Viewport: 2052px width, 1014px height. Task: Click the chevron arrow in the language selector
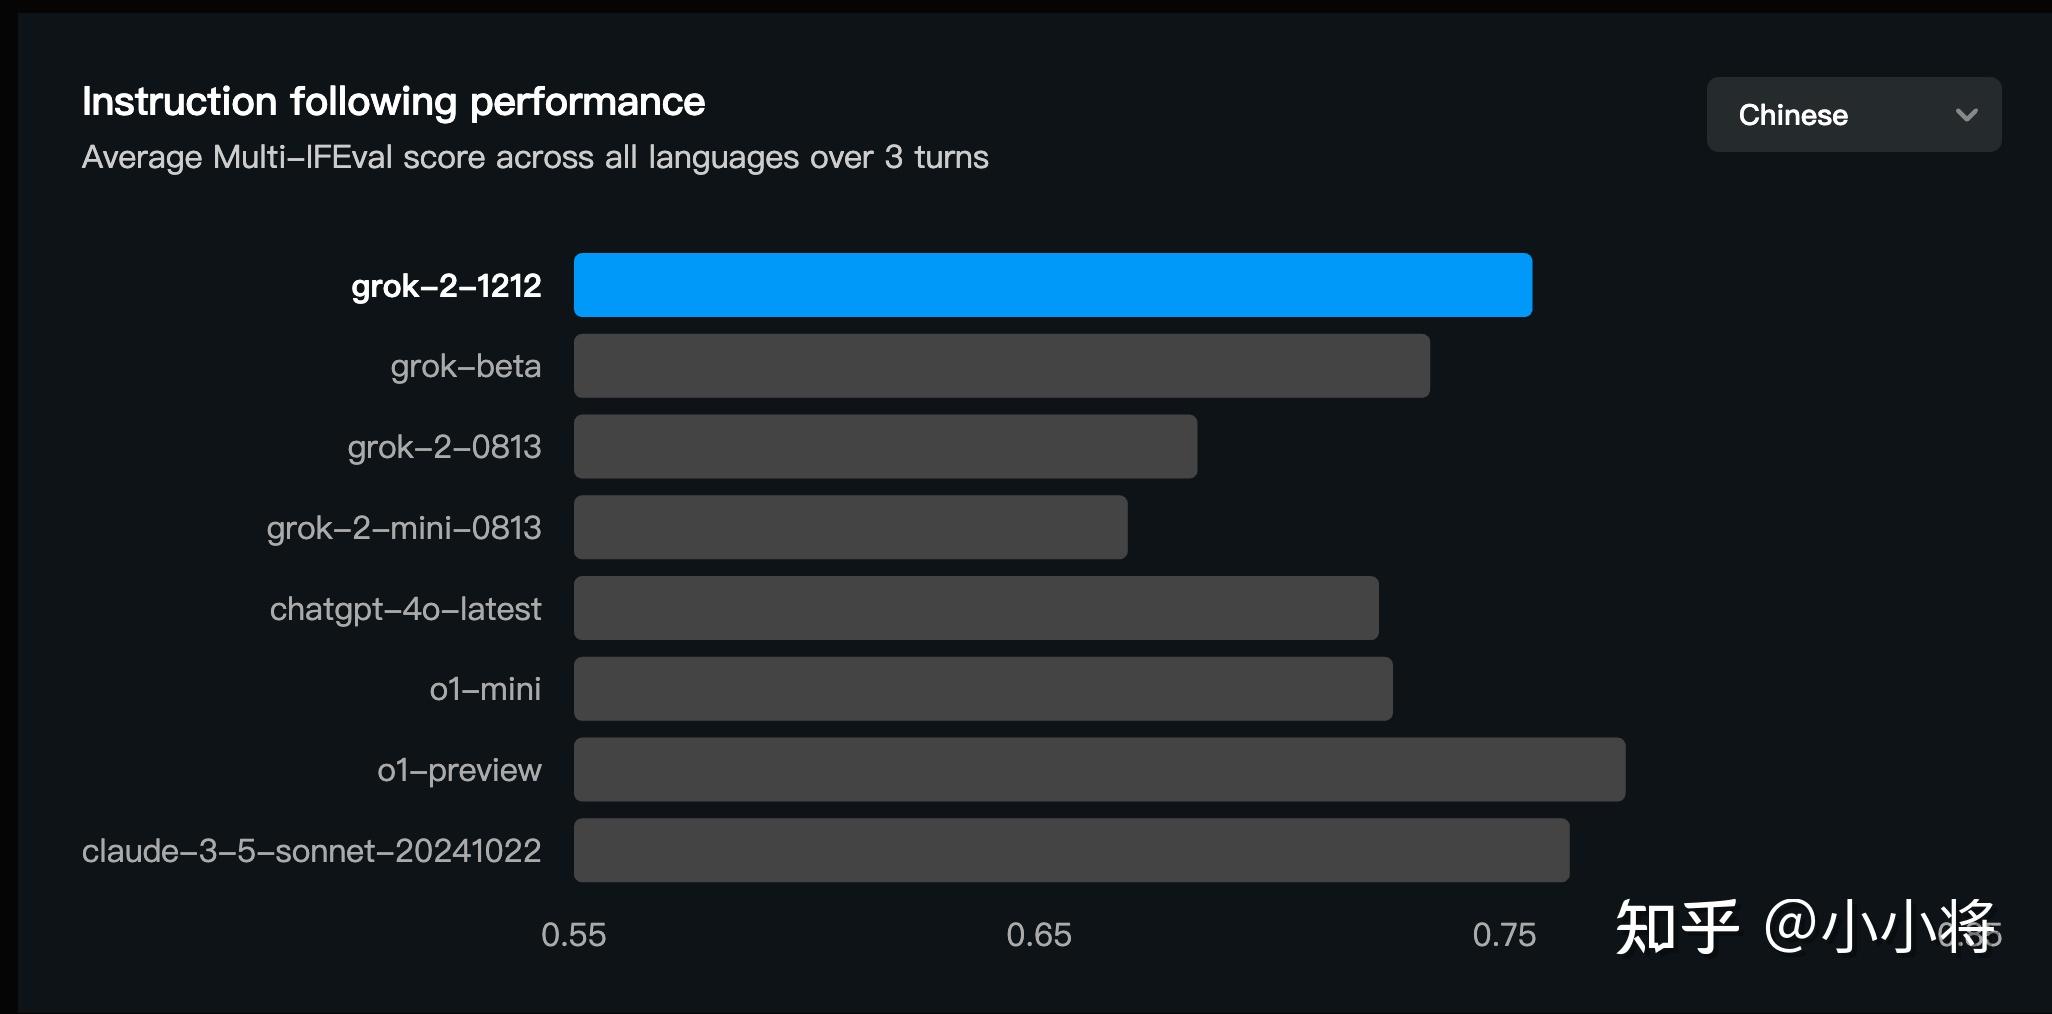pos(1966,115)
